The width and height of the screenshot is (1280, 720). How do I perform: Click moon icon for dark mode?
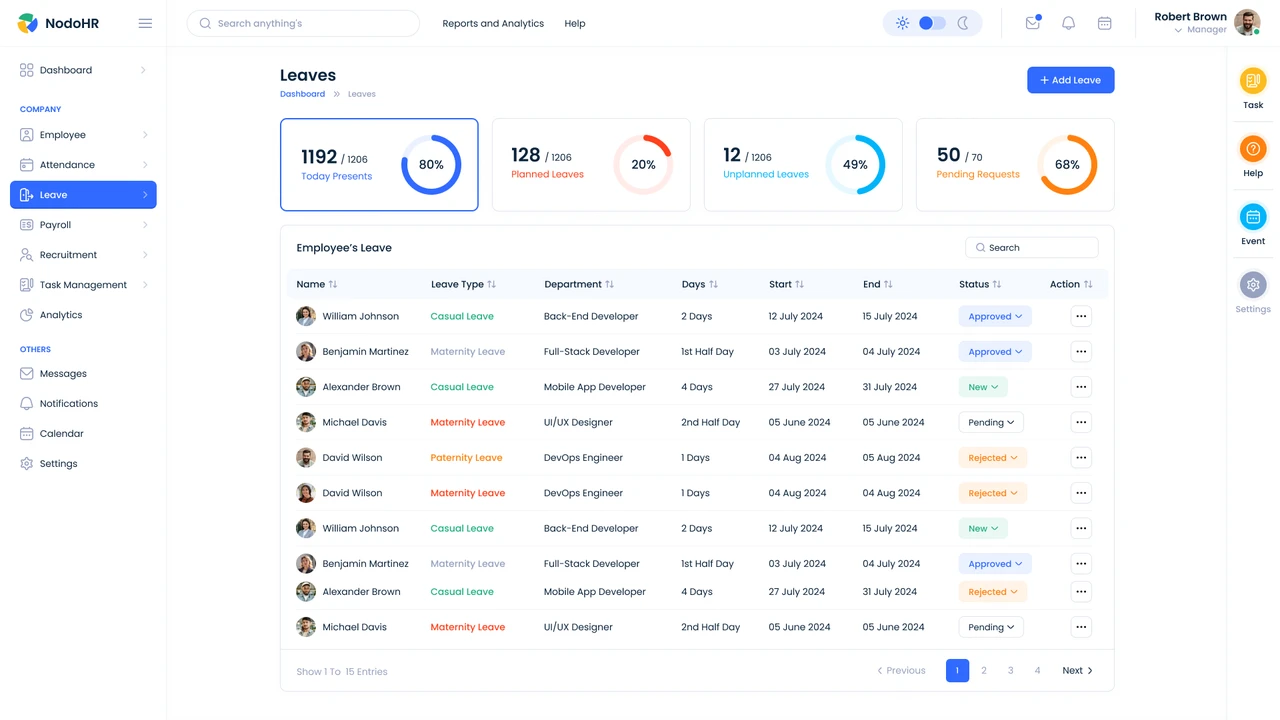click(963, 23)
